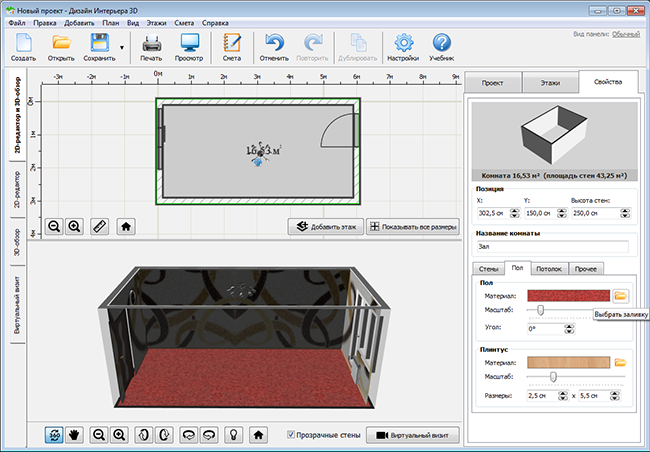Image resolution: width=650 pixels, height=452 pixels.
Task: Open floor material folder icon
Action: [x=621, y=296]
